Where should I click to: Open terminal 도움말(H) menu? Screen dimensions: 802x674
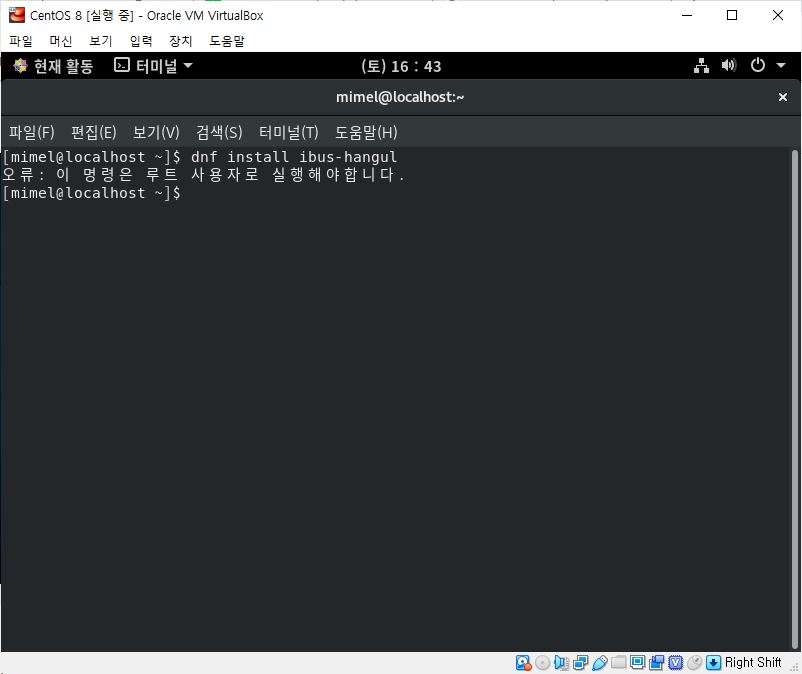coord(366,132)
